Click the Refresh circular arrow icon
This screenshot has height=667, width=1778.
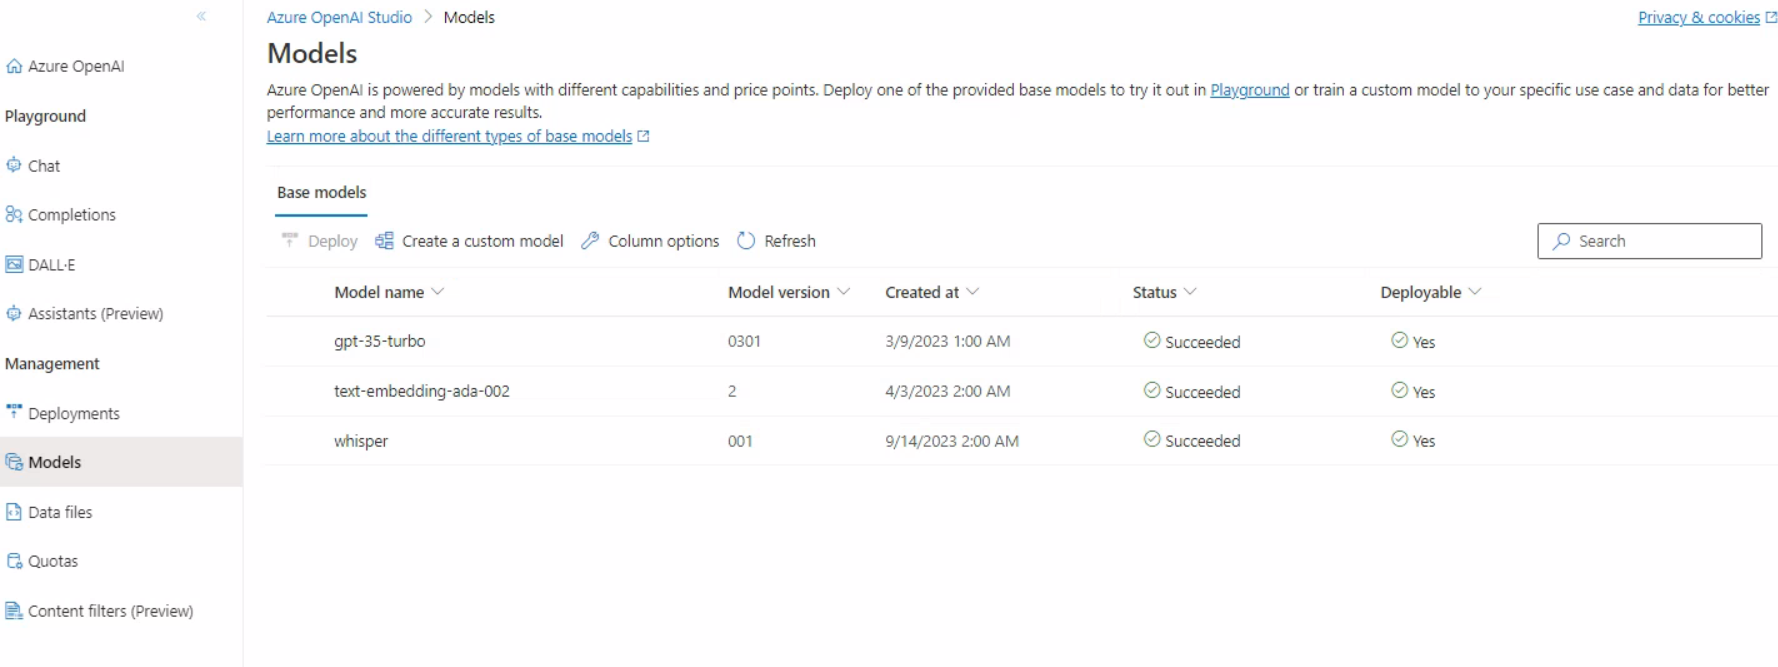[x=746, y=240]
